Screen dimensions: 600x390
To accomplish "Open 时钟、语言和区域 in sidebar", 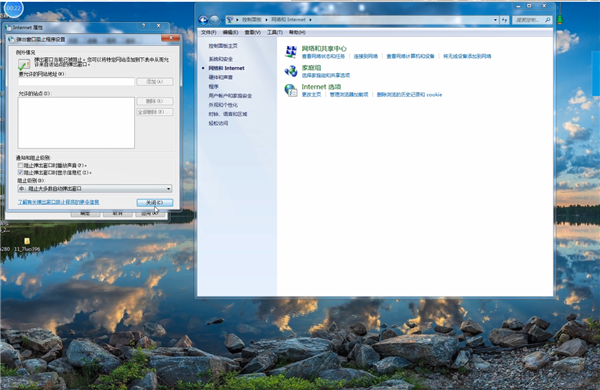I will tap(228, 114).
